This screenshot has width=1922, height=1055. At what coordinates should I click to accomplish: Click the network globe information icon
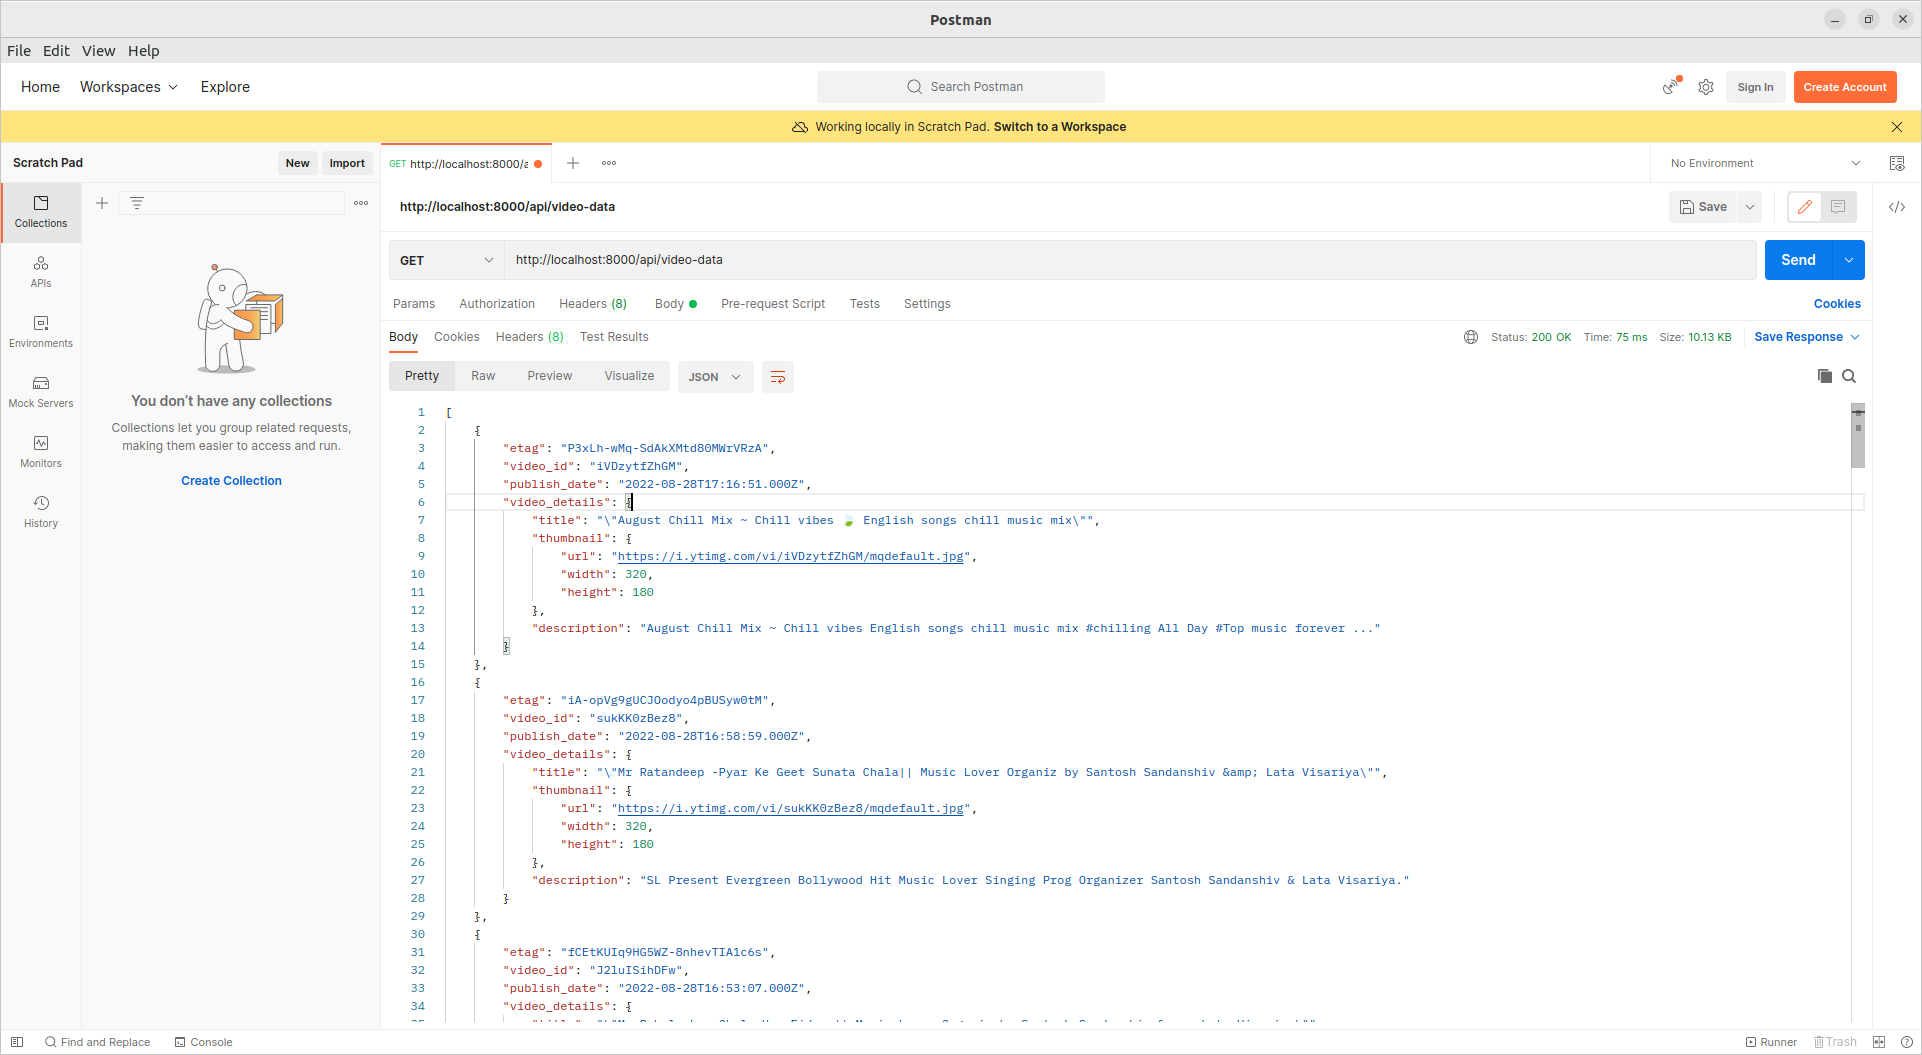click(x=1471, y=337)
